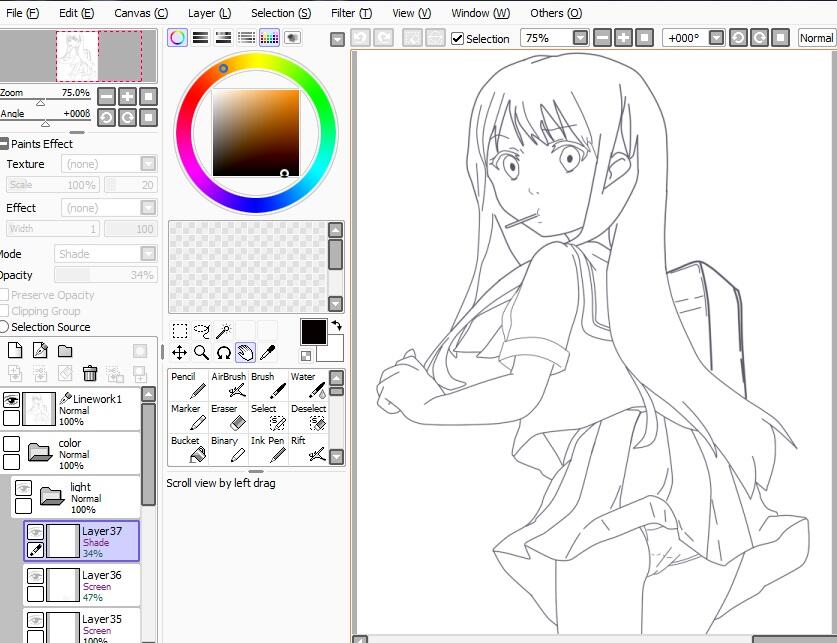Viewport: 837px width, 643px height.
Task: Open the Effect dropdown
Action: tap(148, 207)
